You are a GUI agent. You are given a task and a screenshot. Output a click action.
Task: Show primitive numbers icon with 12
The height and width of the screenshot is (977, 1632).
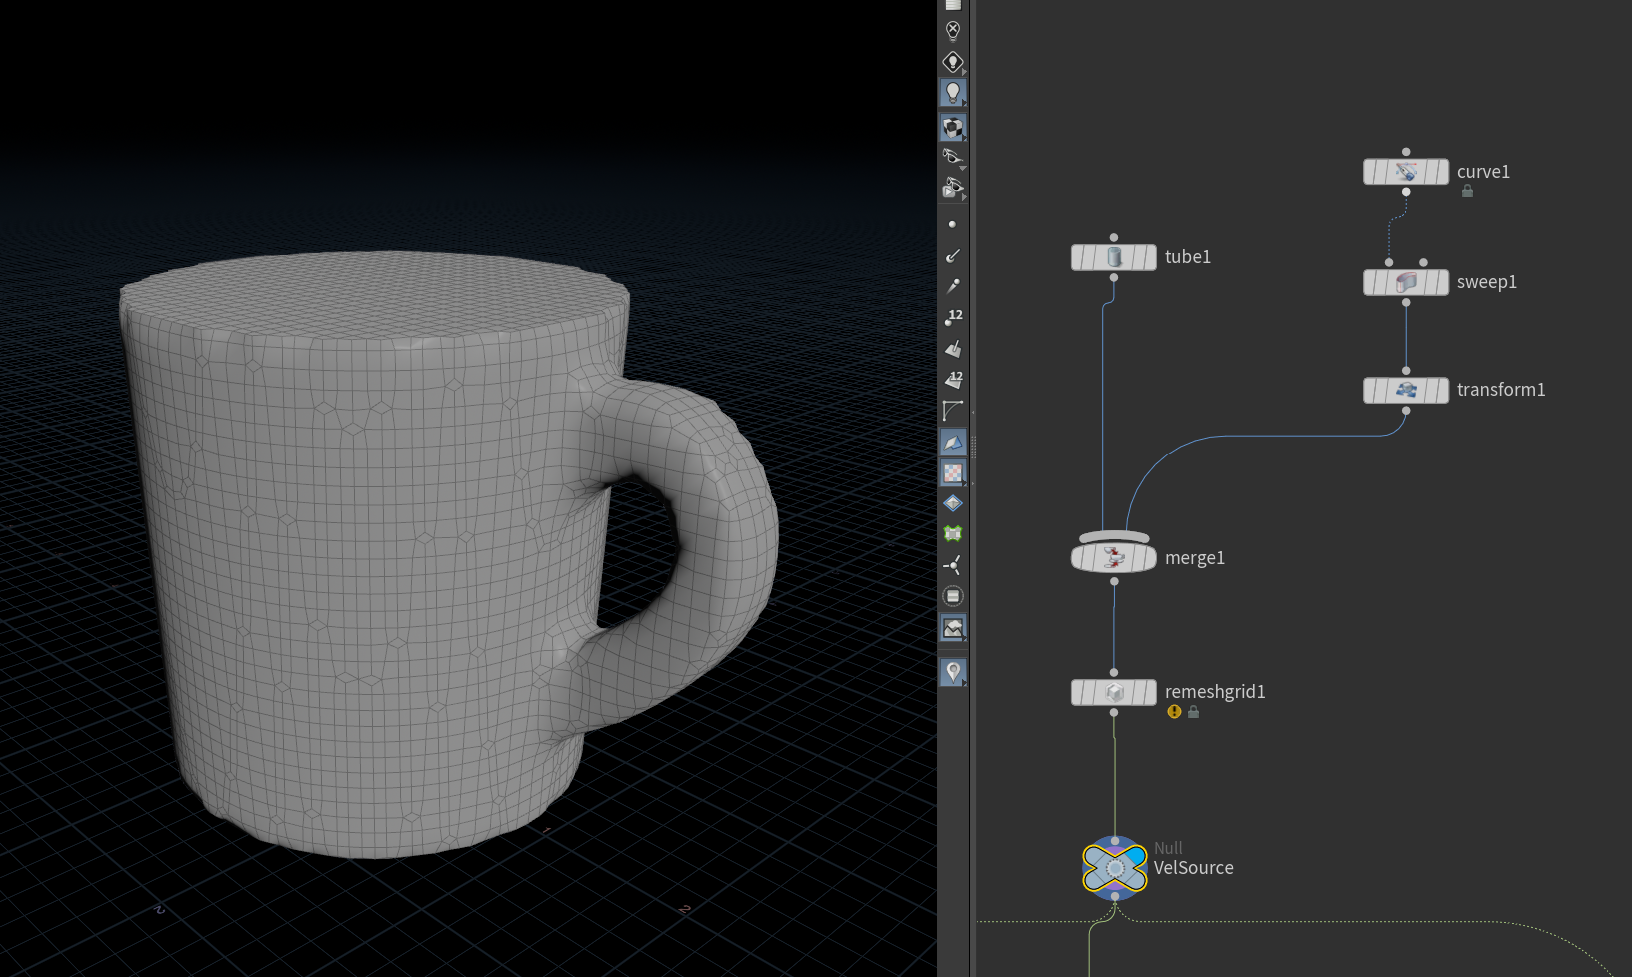953,379
